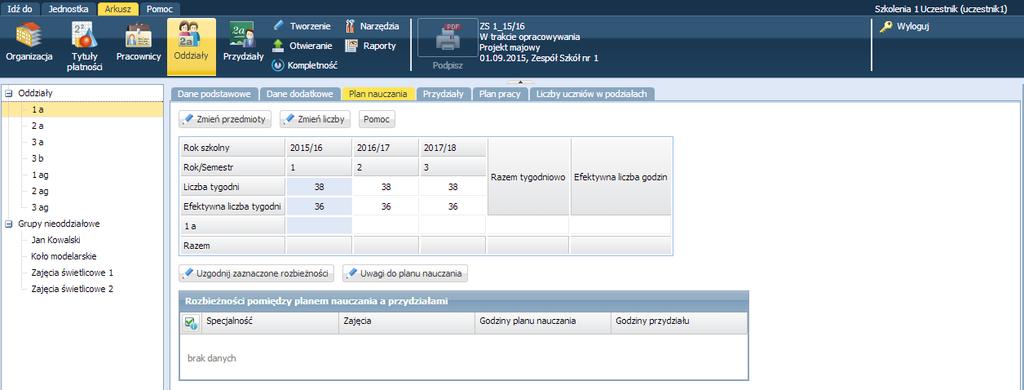Click the Specjalność column header
Screen dimensions: 1024x390
271,322
